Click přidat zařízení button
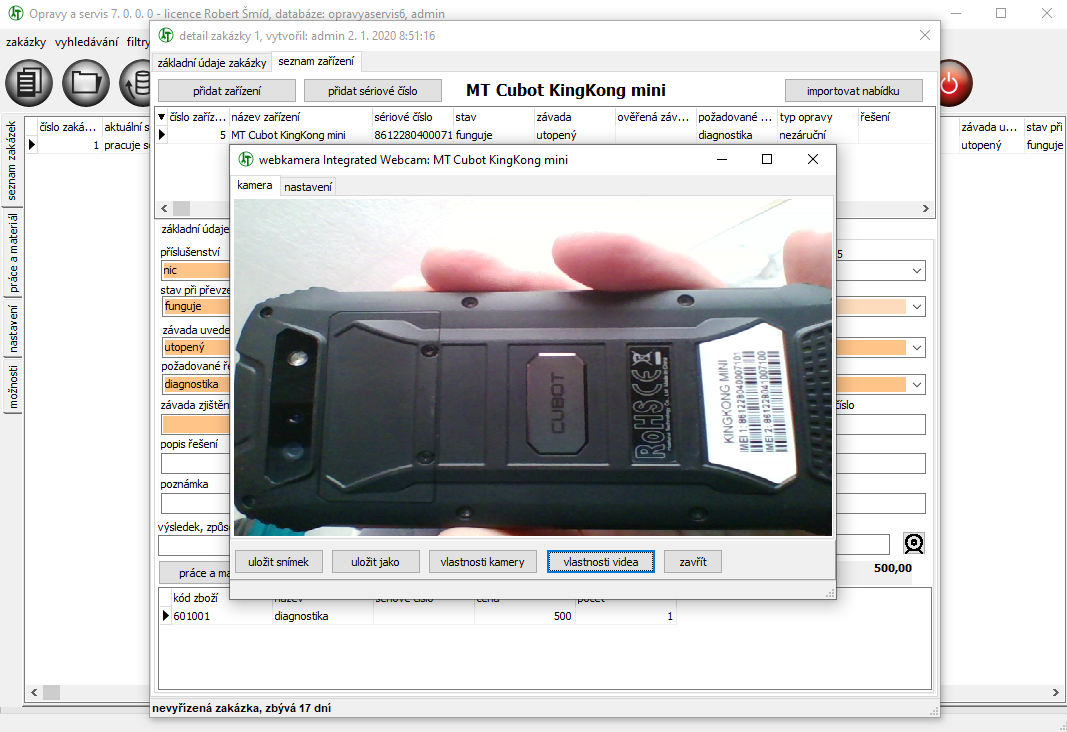The height and width of the screenshot is (732, 1067). click(x=227, y=90)
